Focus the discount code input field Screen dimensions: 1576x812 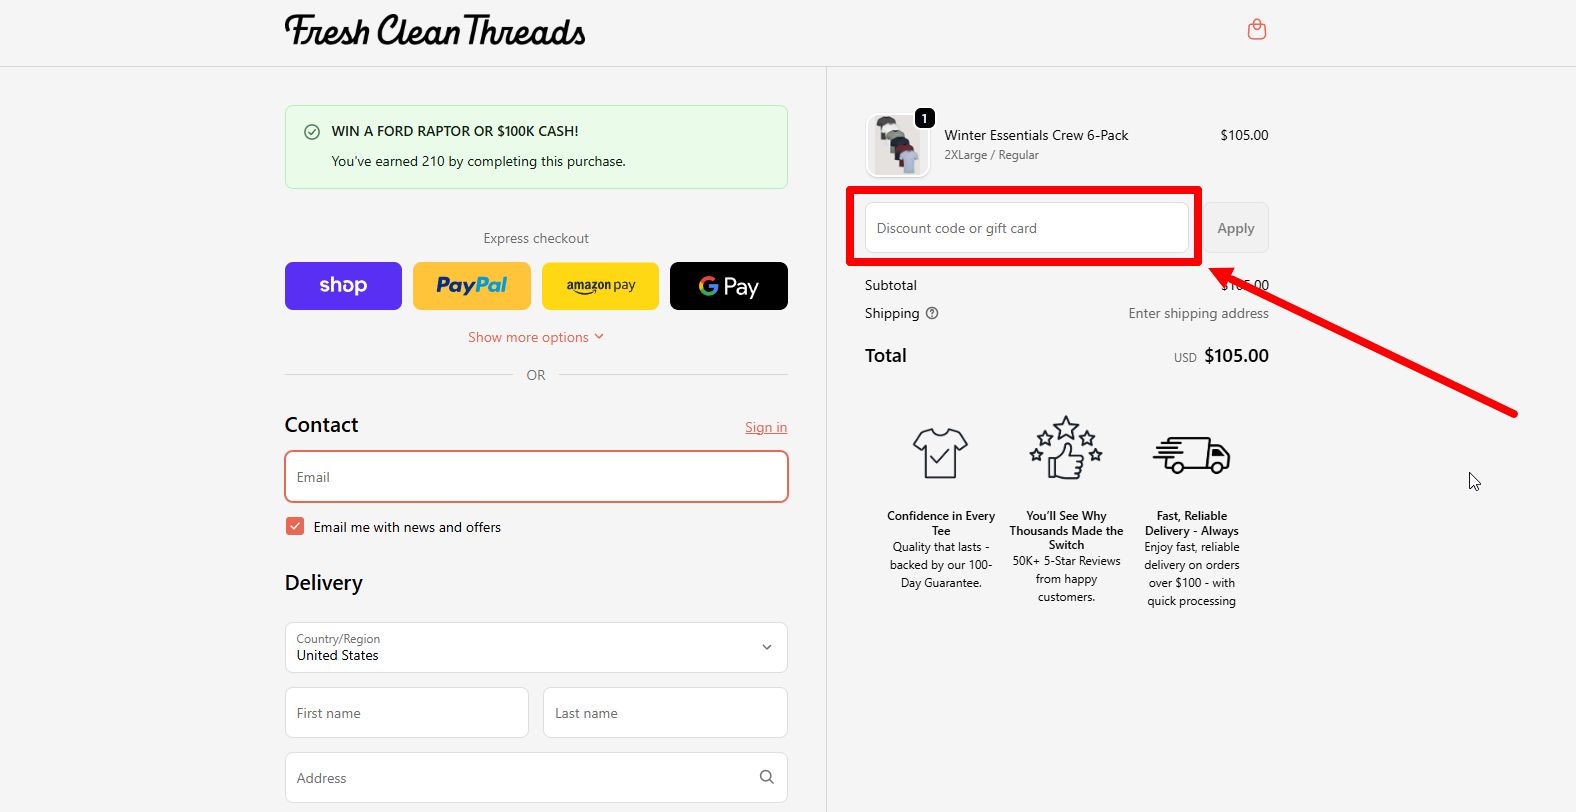[x=1026, y=227]
